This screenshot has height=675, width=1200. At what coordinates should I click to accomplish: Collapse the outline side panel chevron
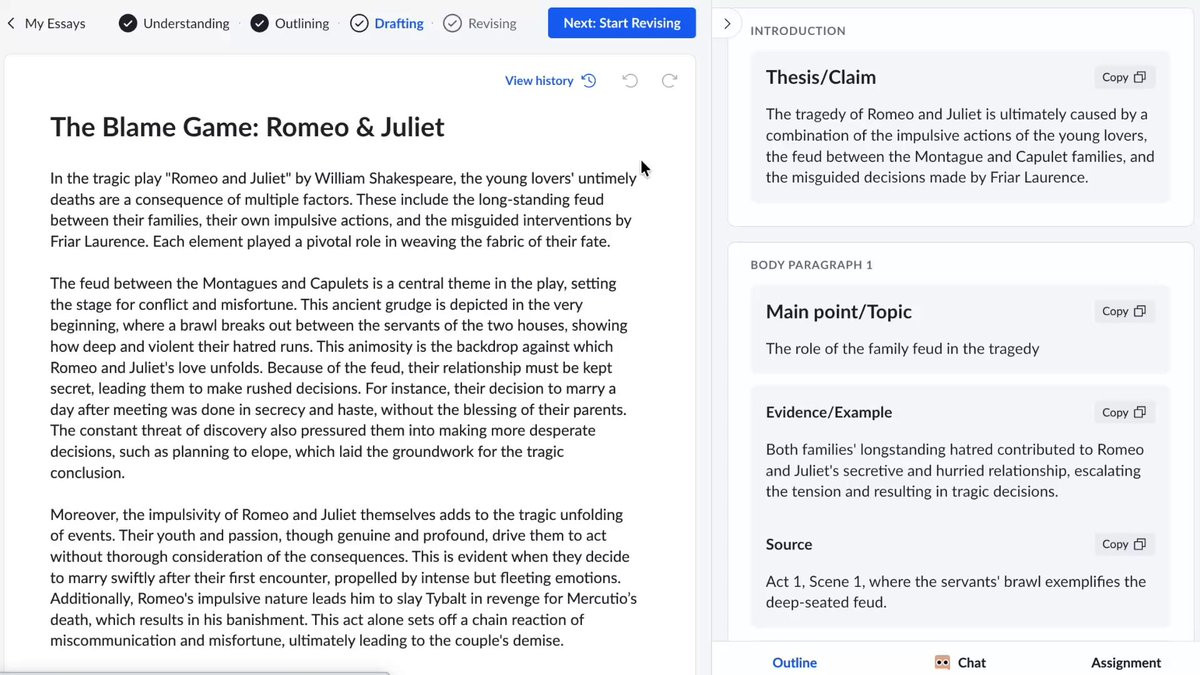(727, 23)
